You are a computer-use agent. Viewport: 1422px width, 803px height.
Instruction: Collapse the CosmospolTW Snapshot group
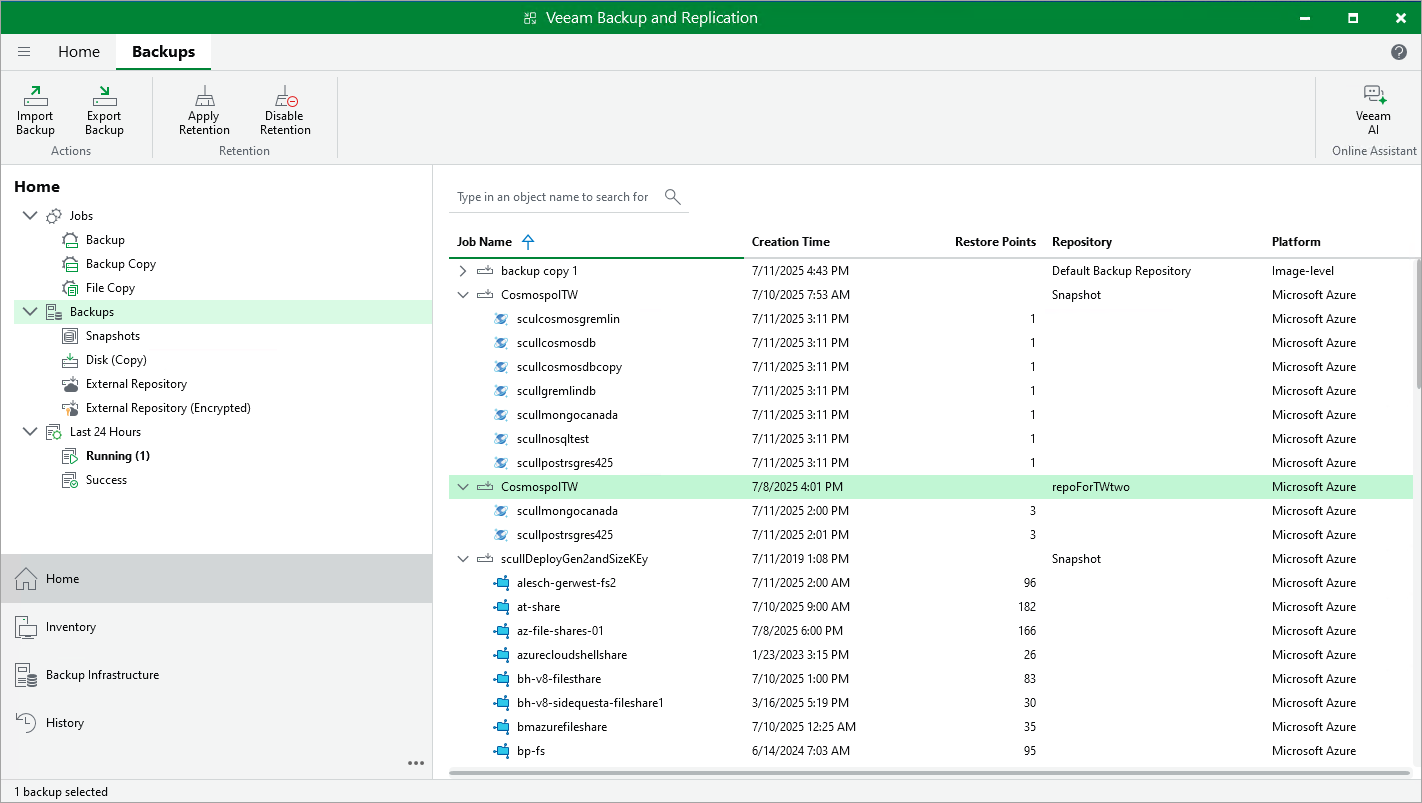(462, 295)
